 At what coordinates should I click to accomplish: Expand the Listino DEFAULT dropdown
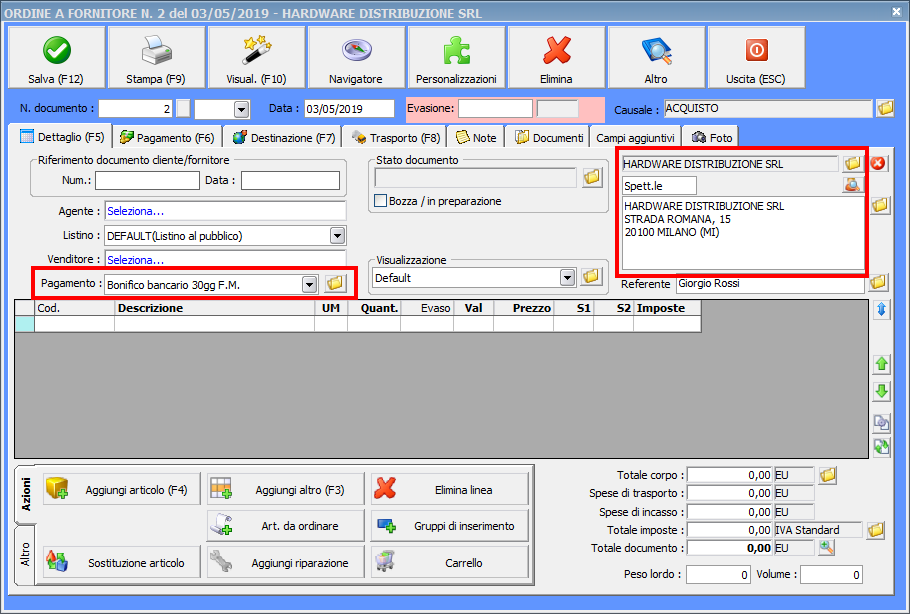click(337, 235)
